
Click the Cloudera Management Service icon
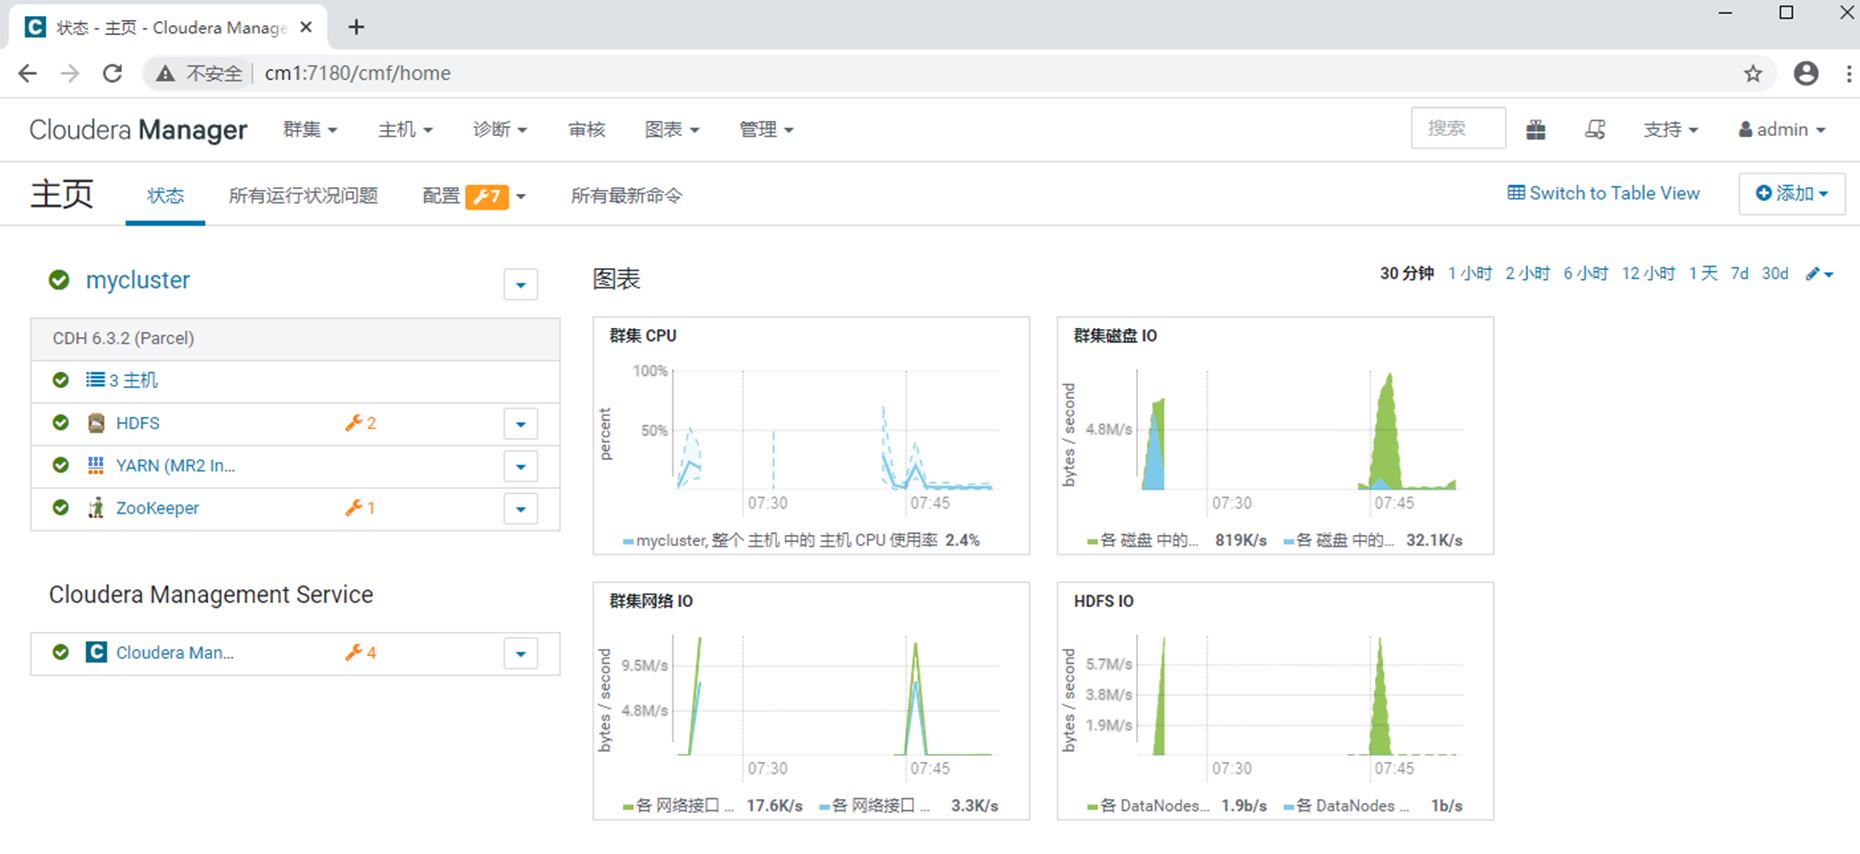pos(96,652)
